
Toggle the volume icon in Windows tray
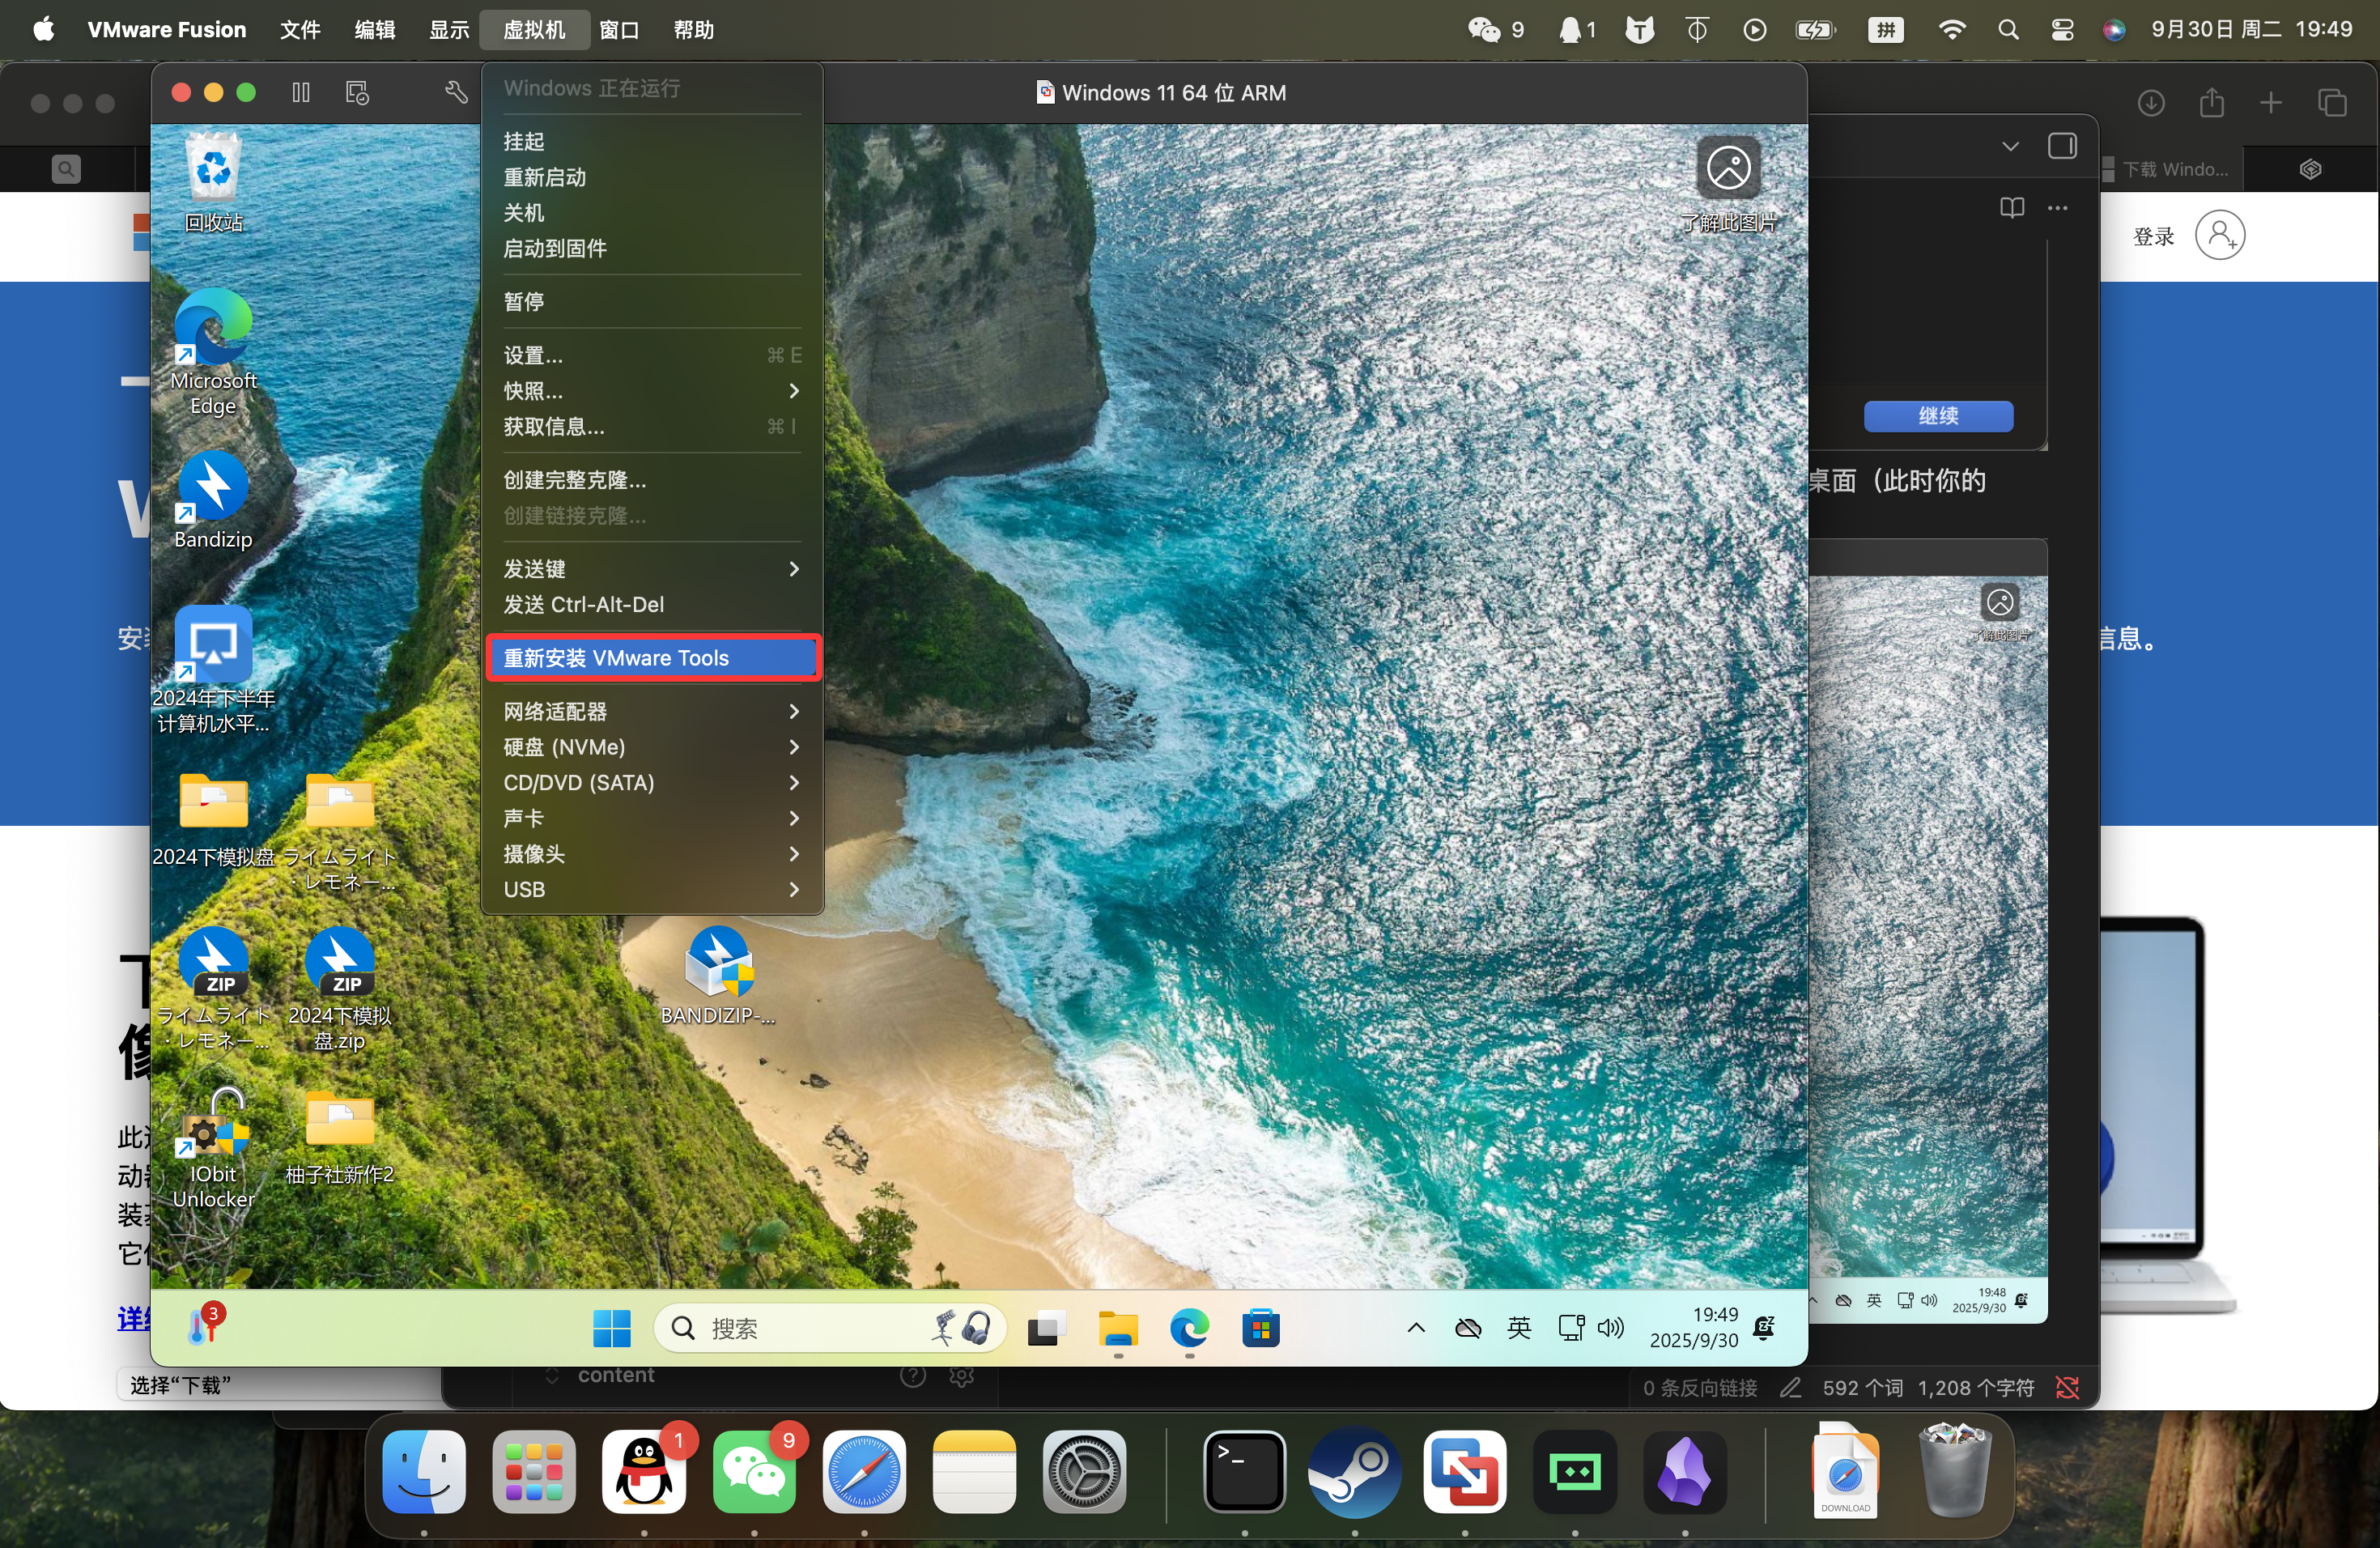[1611, 1328]
